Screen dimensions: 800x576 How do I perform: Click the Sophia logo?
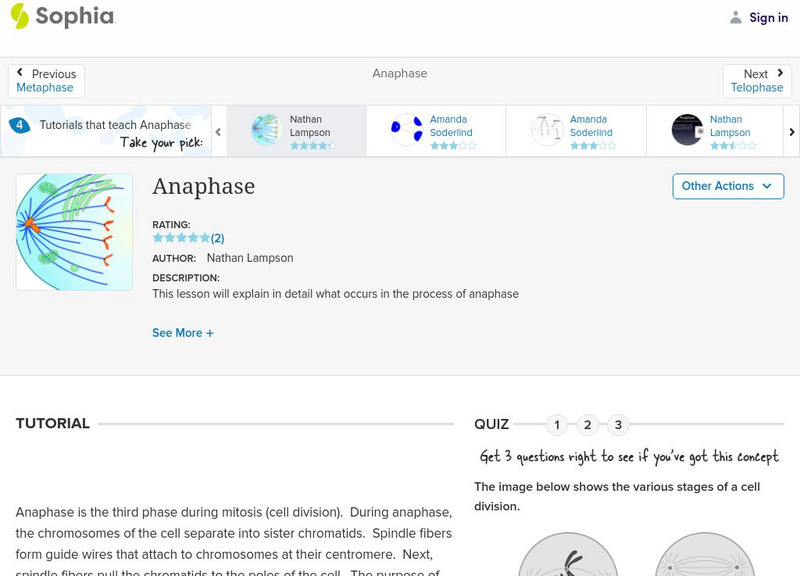coord(62,17)
